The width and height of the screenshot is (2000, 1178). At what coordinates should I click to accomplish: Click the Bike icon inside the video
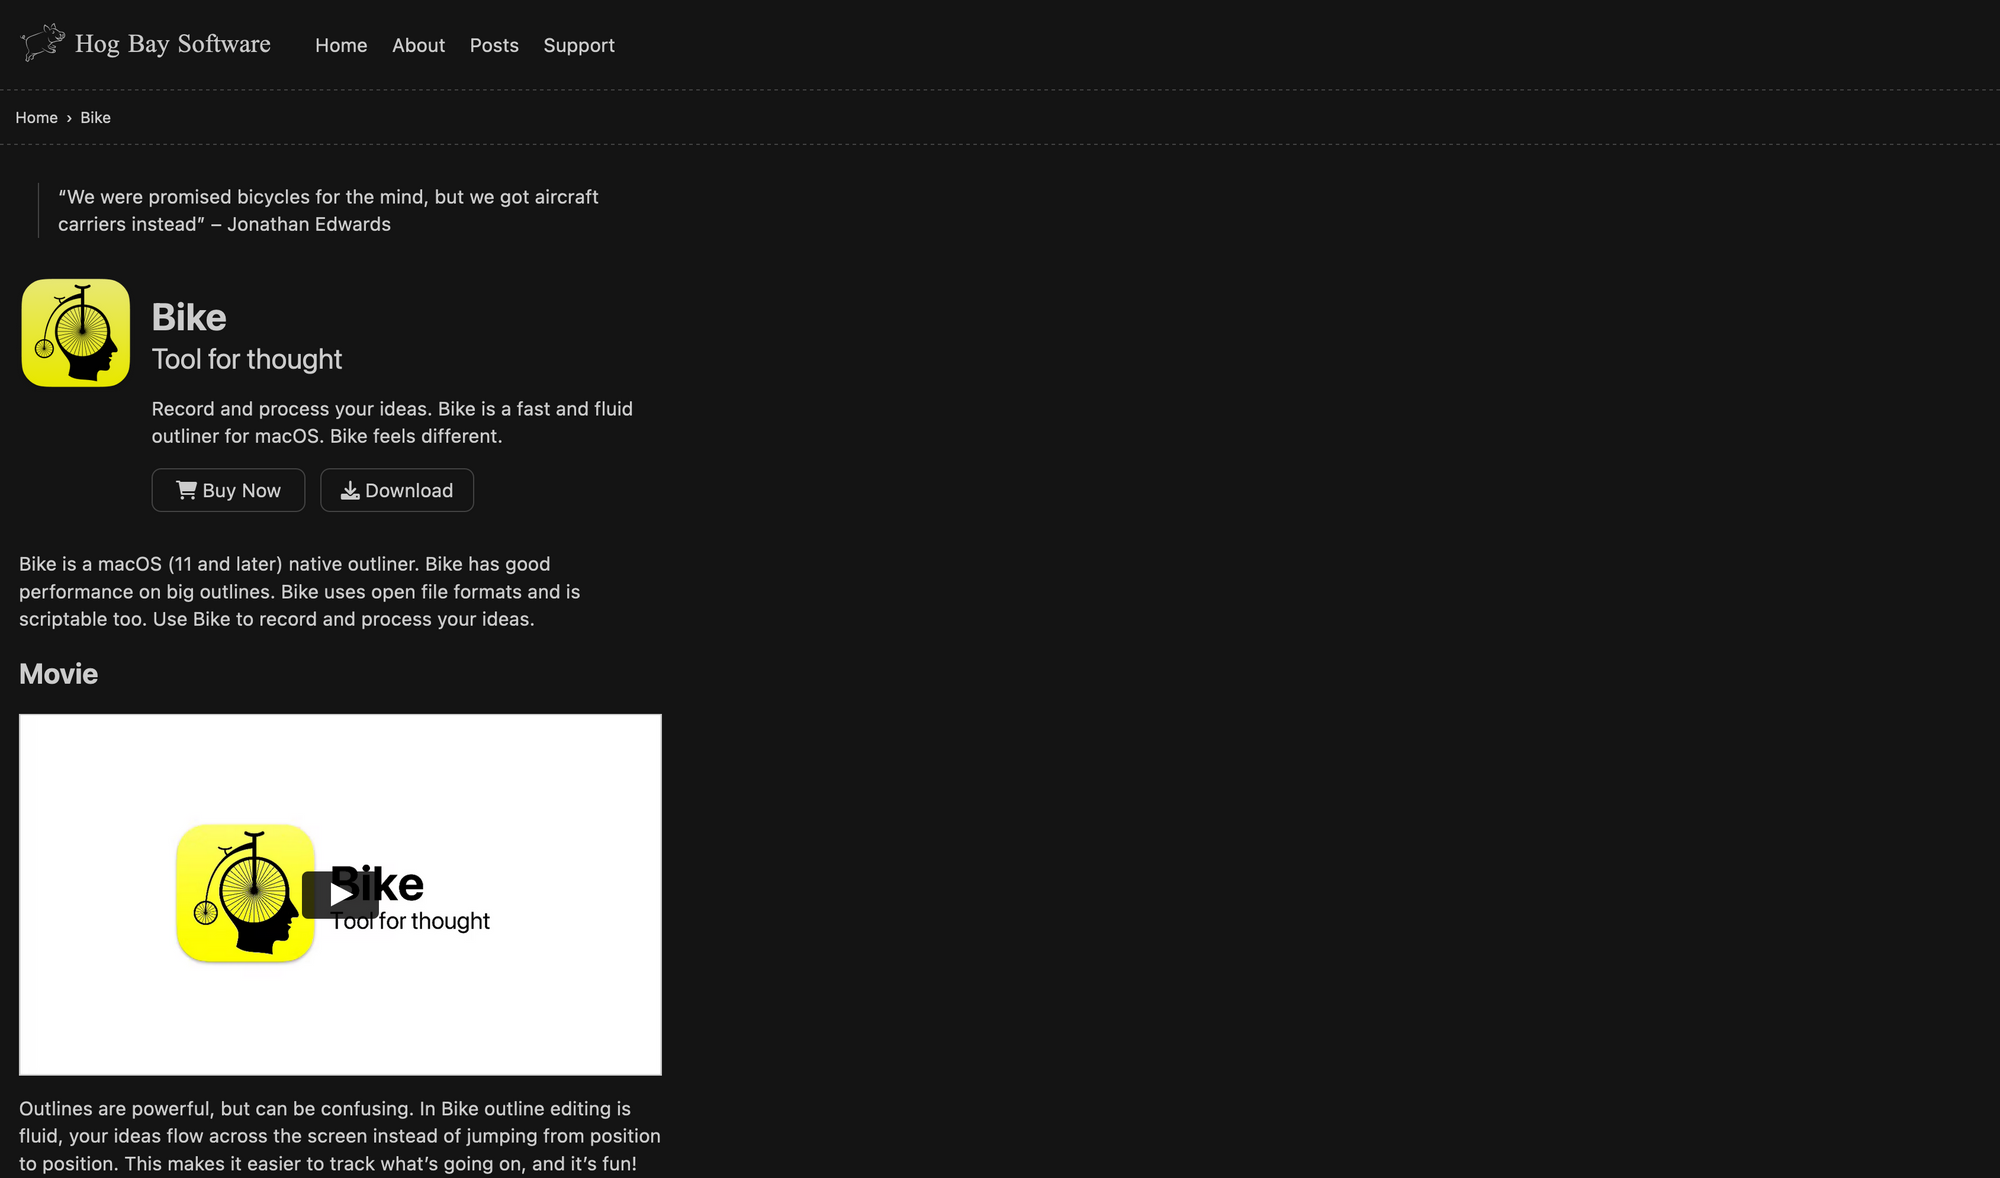click(246, 893)
